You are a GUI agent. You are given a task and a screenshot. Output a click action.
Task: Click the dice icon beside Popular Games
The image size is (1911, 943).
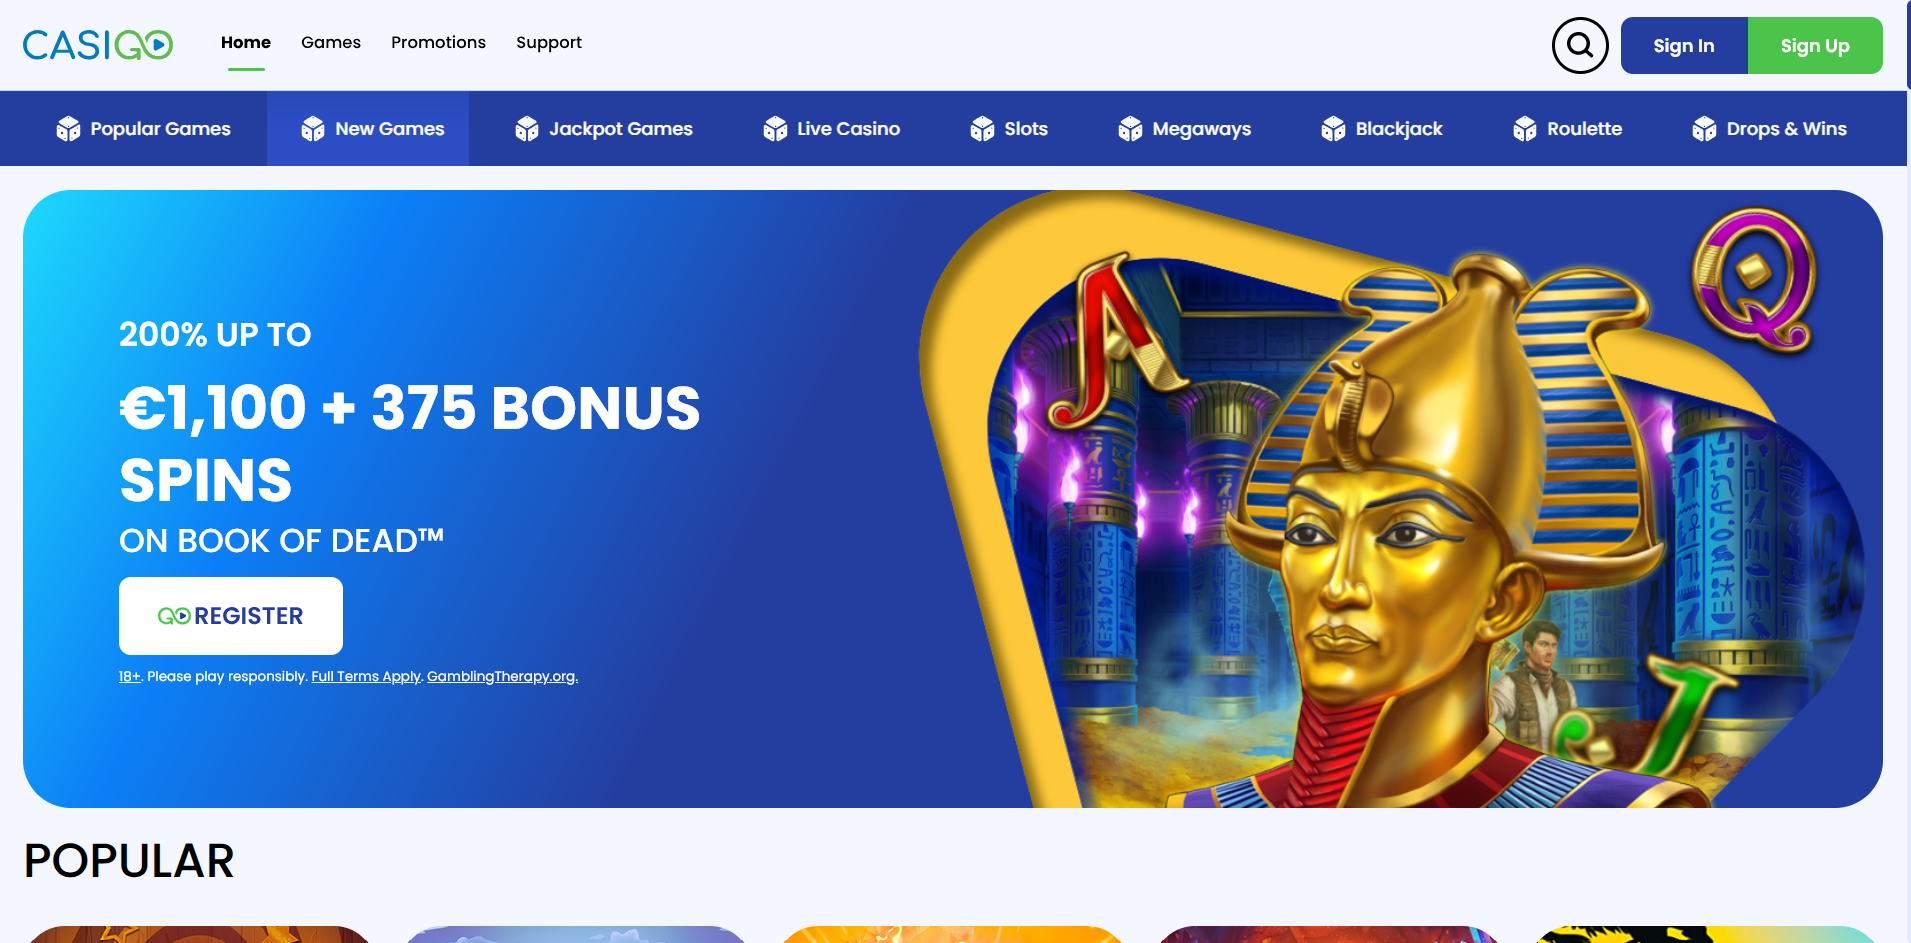click(68, 129)
